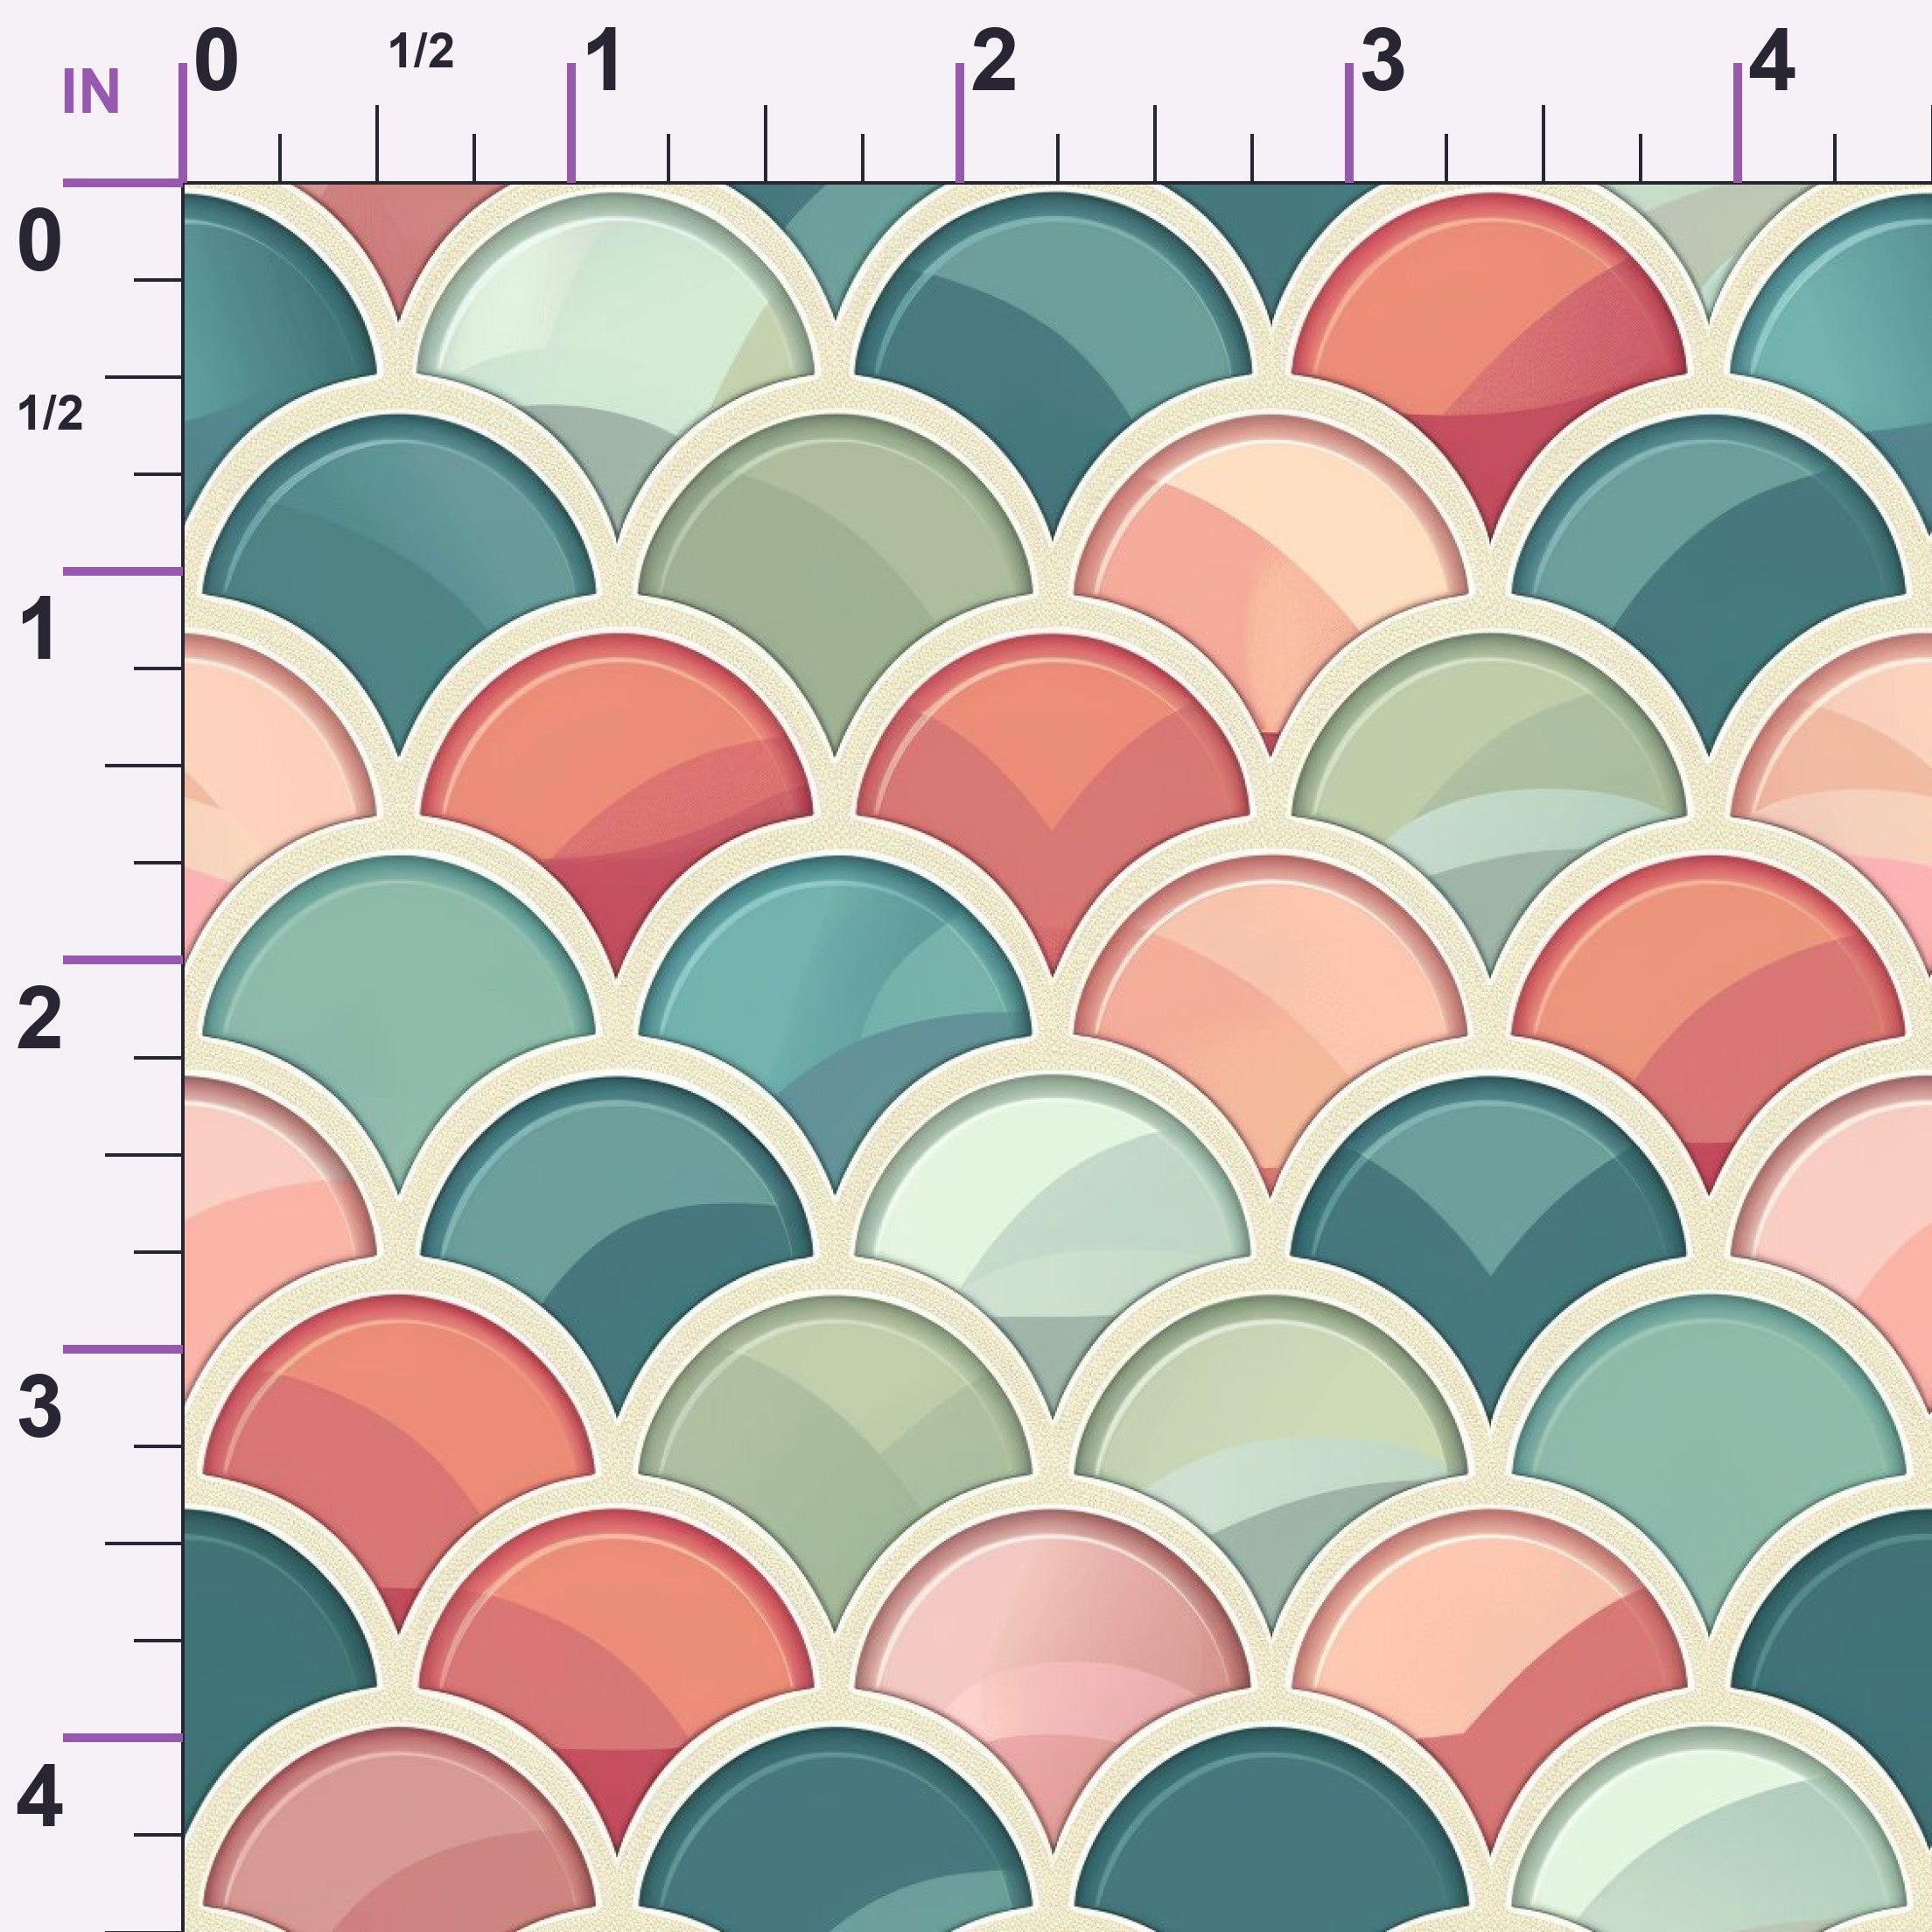This screenshot has height=1932, width=1932.
Task: Select the "2" label on vertical ruler
Action: coord(40,1019)
